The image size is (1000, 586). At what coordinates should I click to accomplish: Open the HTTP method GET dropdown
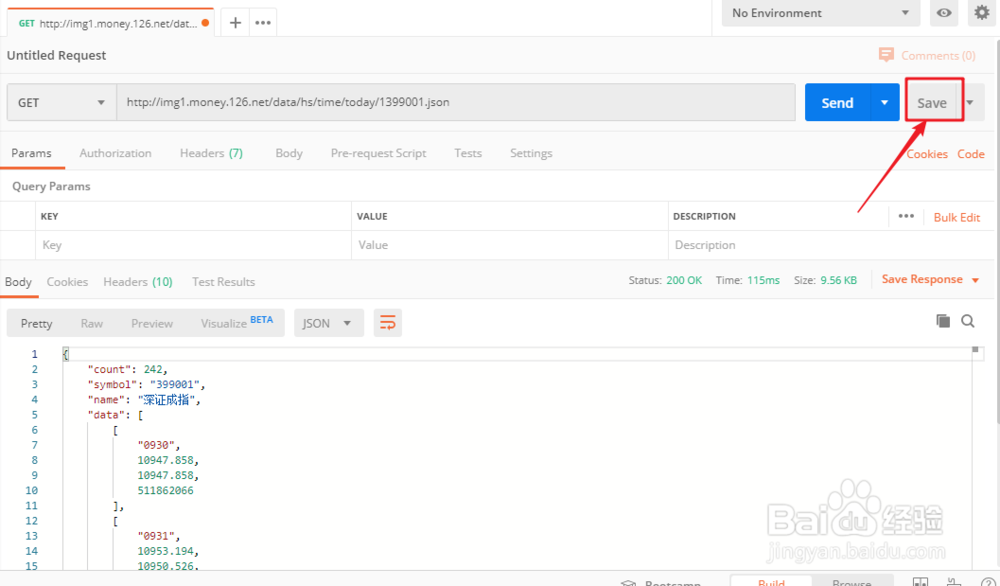61,102
